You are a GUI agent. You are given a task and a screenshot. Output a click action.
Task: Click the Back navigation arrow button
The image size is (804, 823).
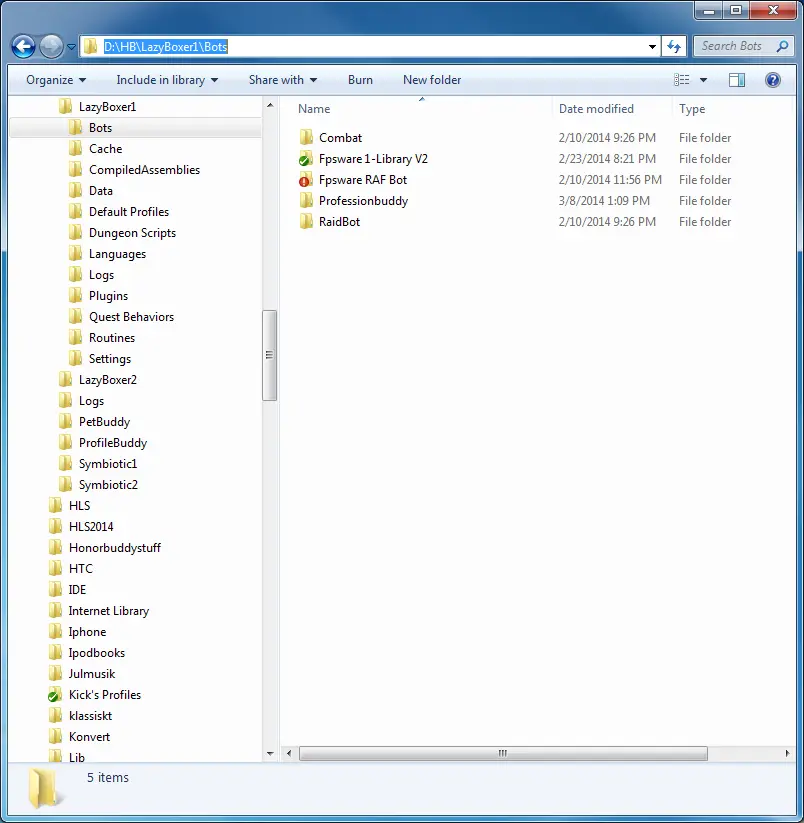[x=23, y=46]
